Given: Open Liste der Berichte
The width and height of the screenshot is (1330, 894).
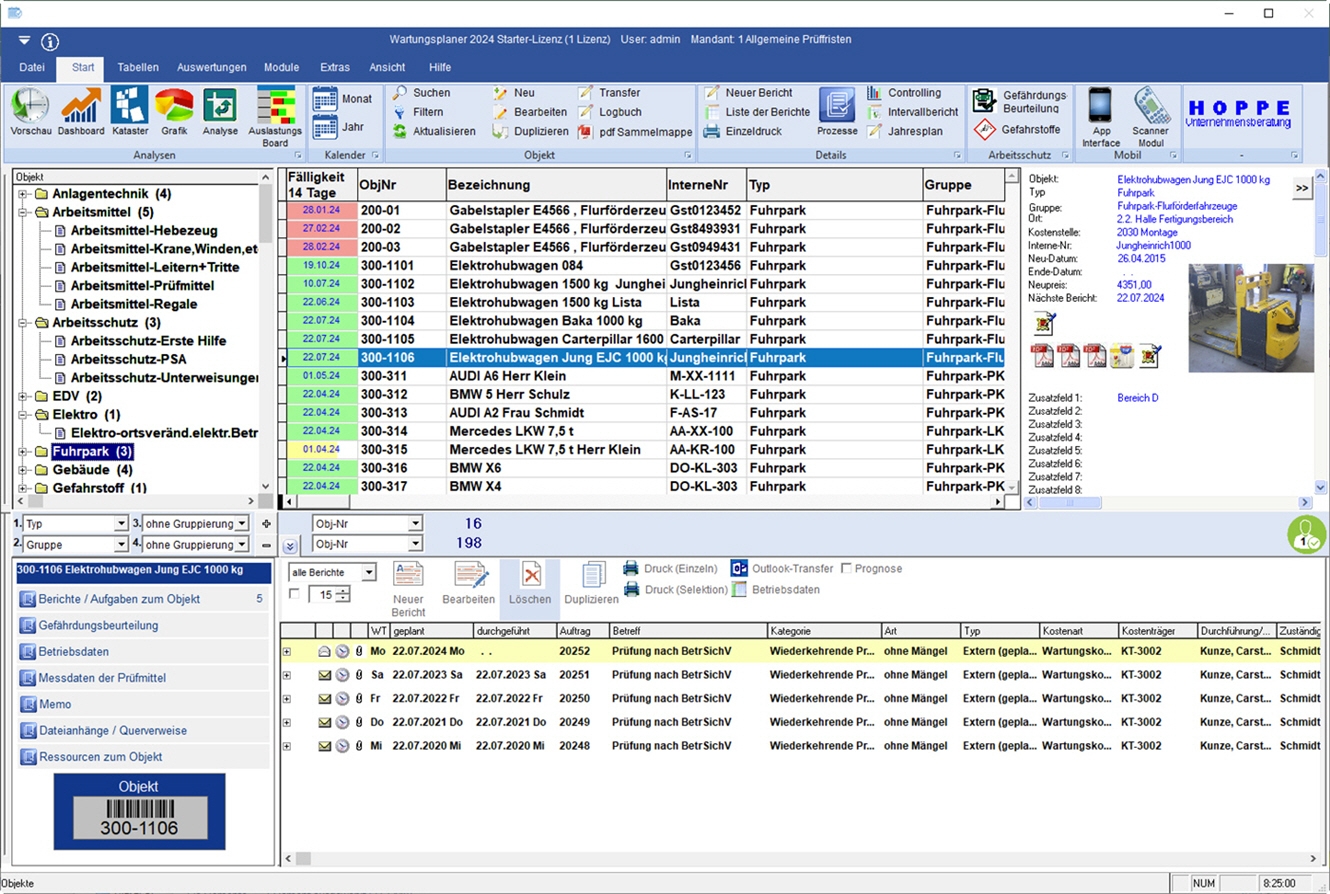Looking at the screenshot, I should tap(757, 112).
